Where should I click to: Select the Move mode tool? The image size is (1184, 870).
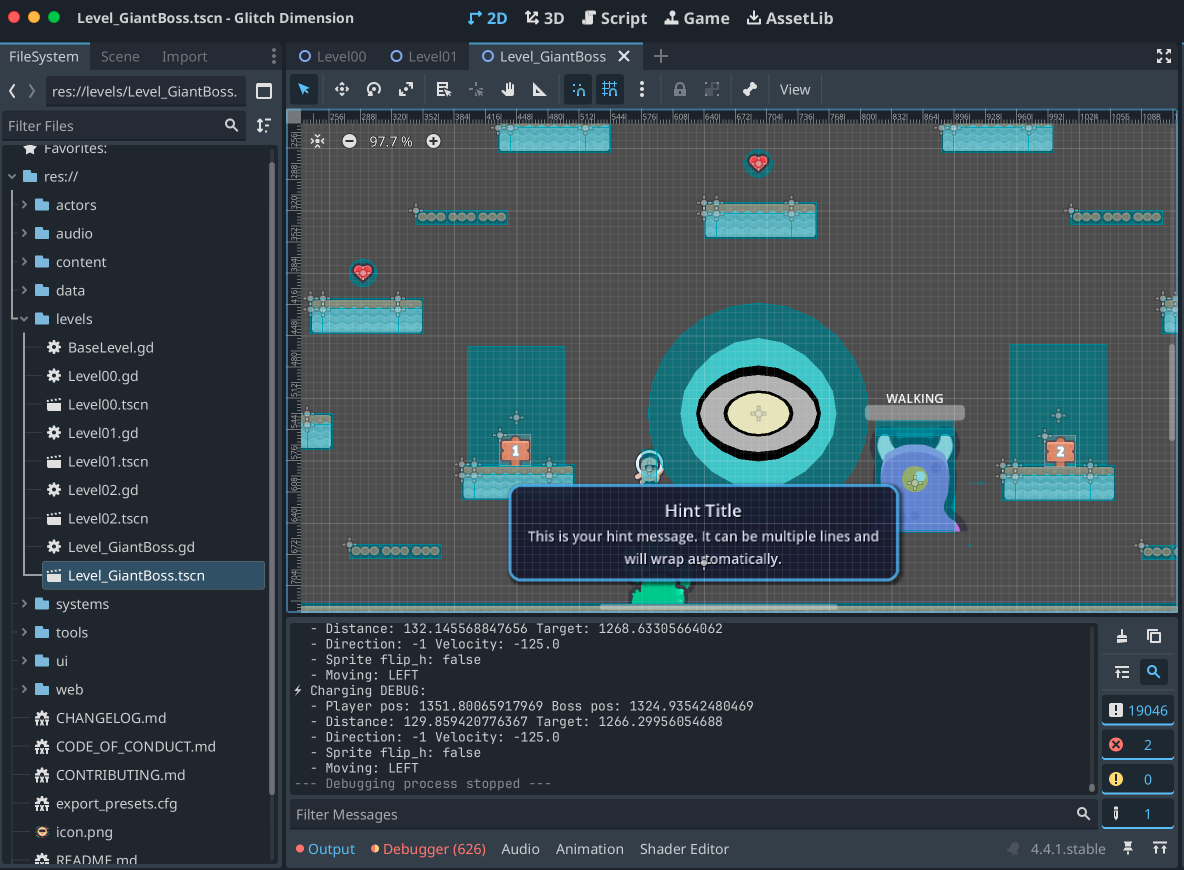pyautogui.click(x=341, y=89)
